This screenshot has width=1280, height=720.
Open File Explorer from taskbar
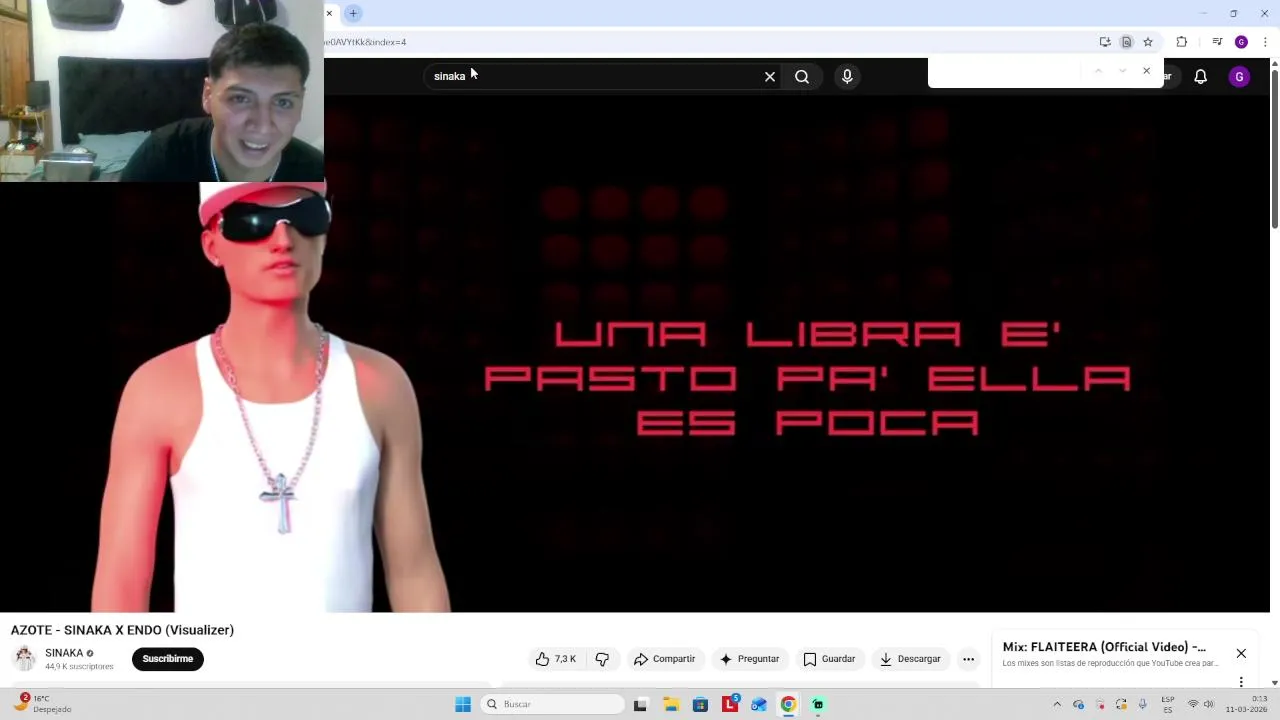[671, 704]
